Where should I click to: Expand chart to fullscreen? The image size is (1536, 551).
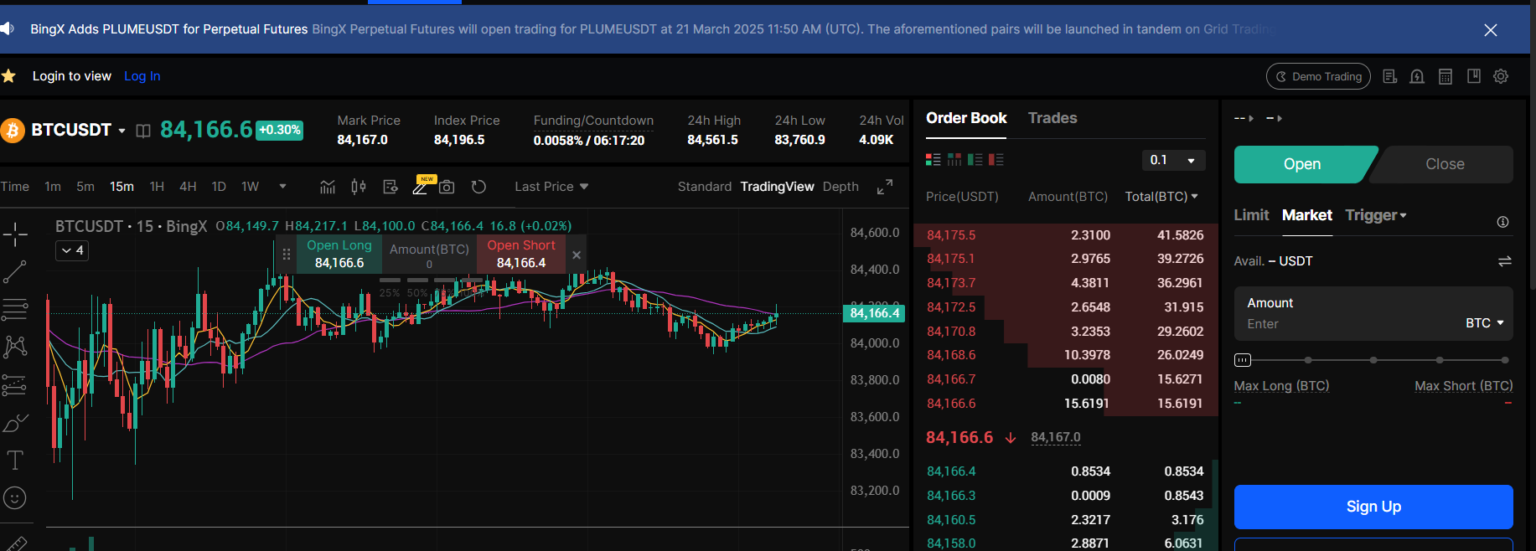point(884,187)
